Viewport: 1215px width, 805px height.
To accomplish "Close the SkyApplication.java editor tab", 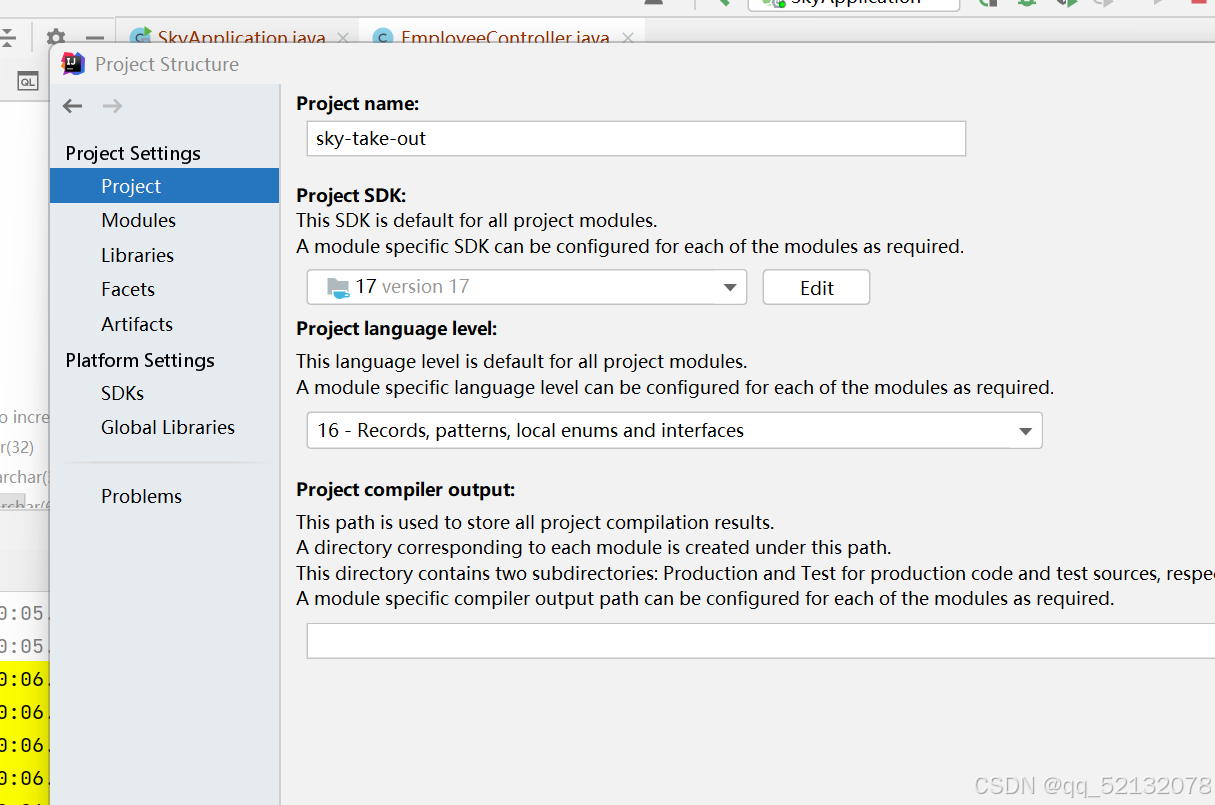I will (x=343, y=38).
